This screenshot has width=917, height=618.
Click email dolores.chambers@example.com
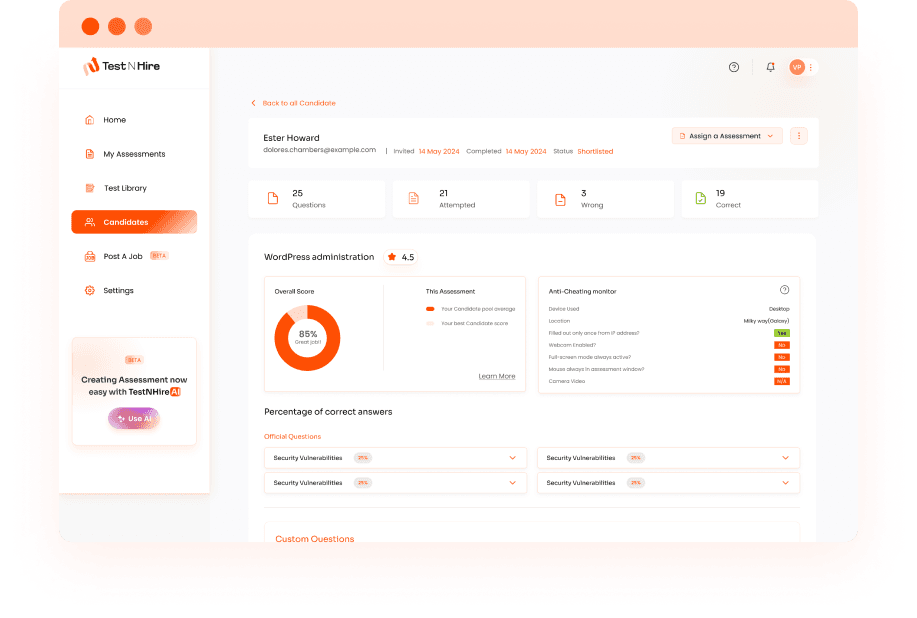click(319, 150)
